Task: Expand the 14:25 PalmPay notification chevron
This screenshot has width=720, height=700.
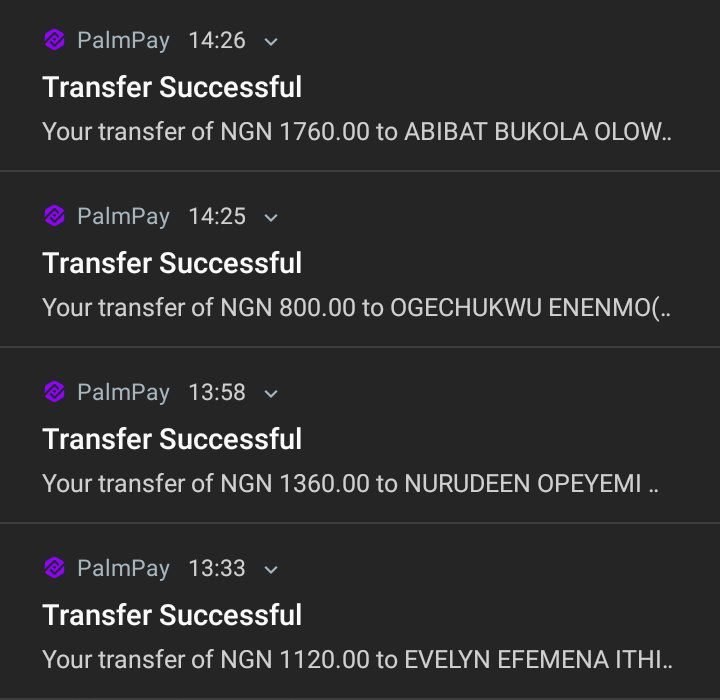Action: click(271, 218)
